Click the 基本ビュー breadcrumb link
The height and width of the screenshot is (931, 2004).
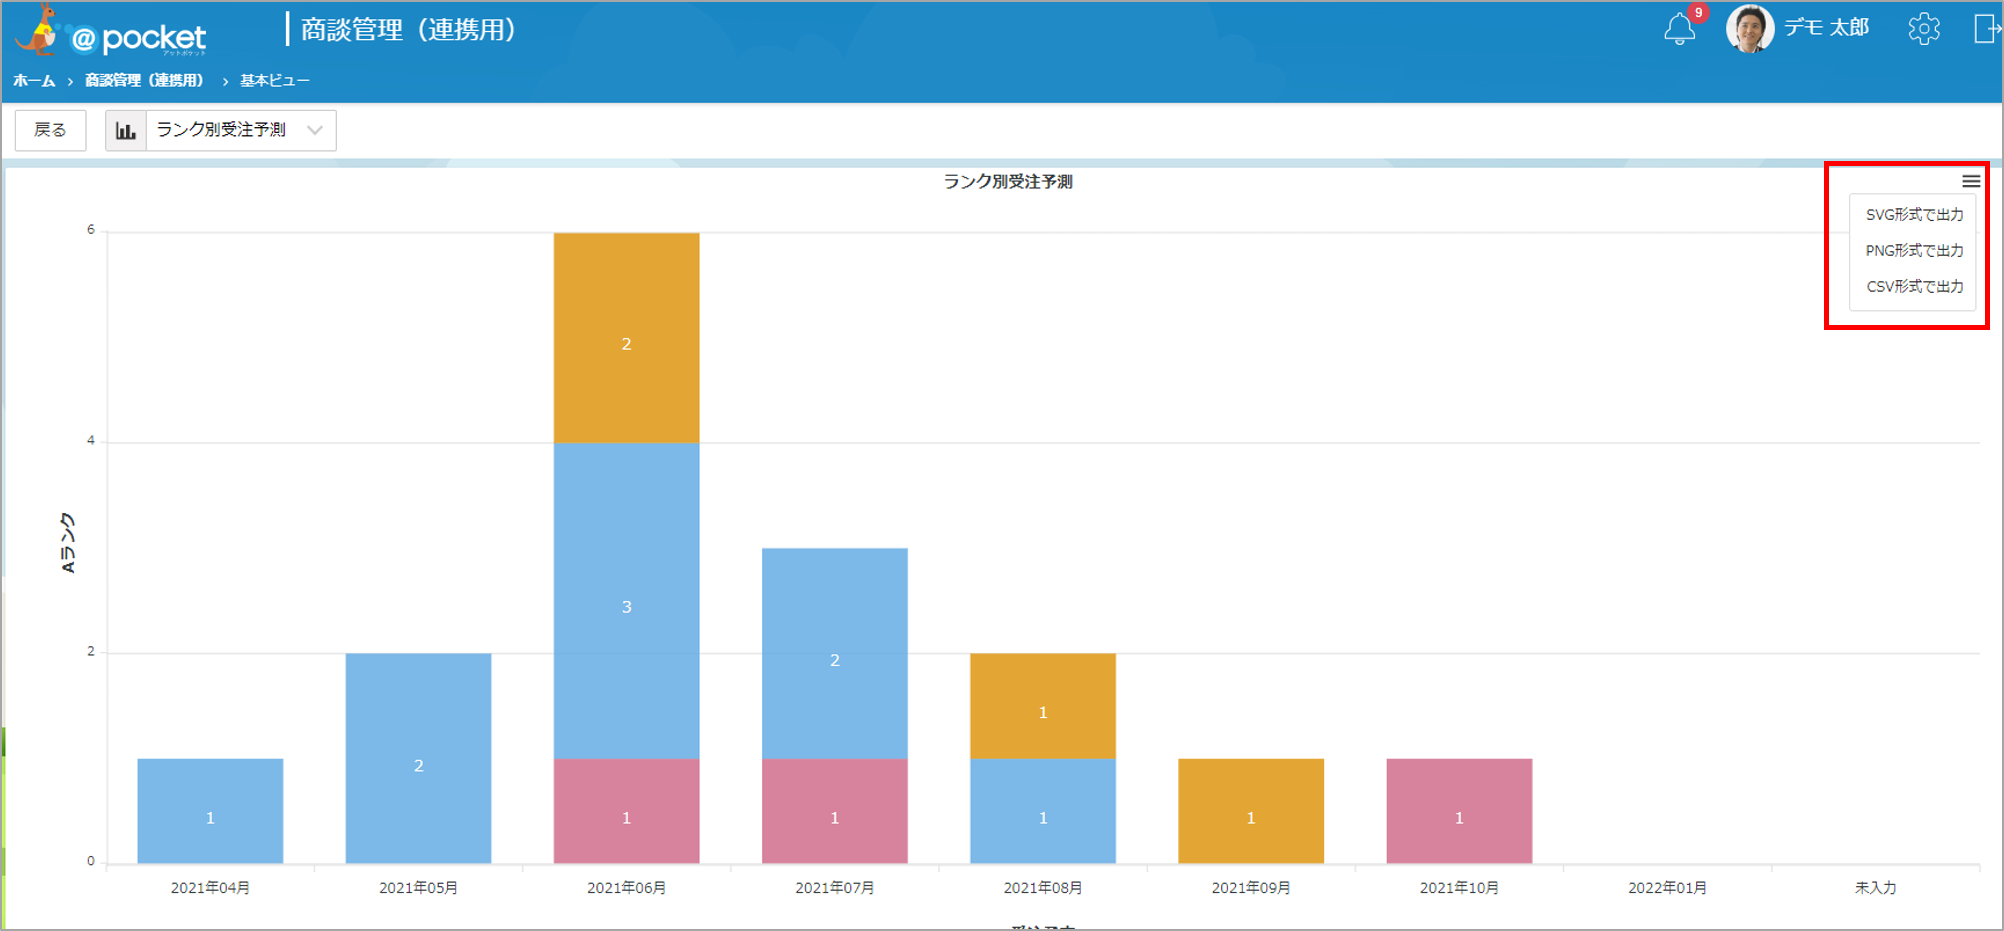coord(275,81)
